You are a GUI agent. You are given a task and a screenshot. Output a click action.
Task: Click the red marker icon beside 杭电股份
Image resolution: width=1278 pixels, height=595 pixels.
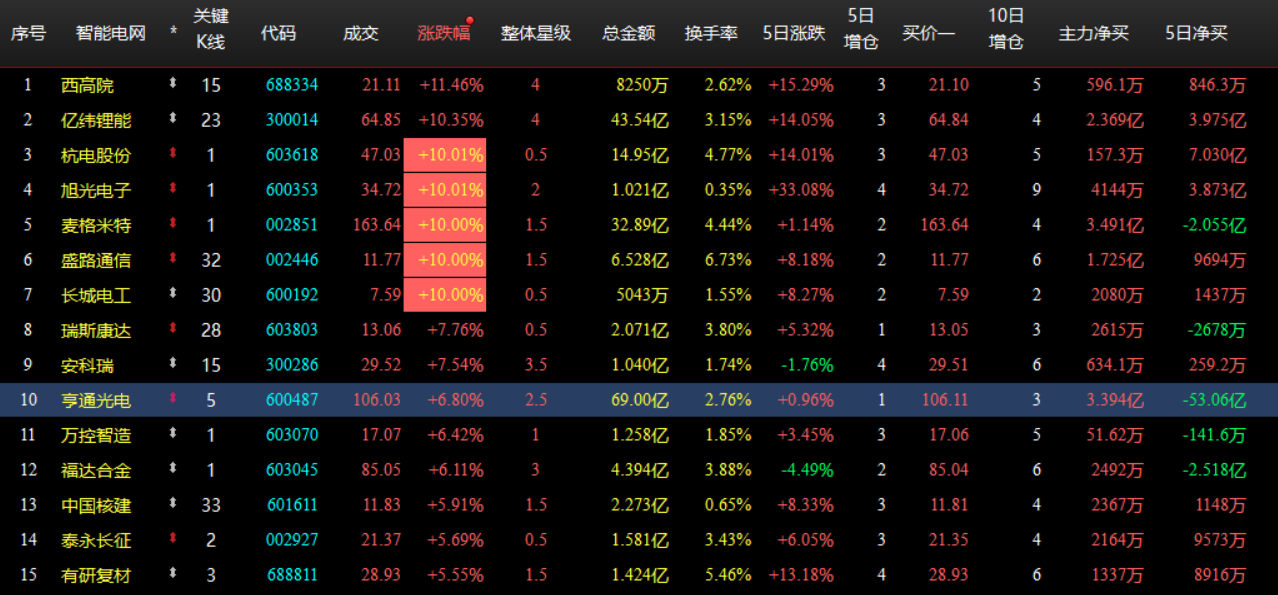click(173, 155)
